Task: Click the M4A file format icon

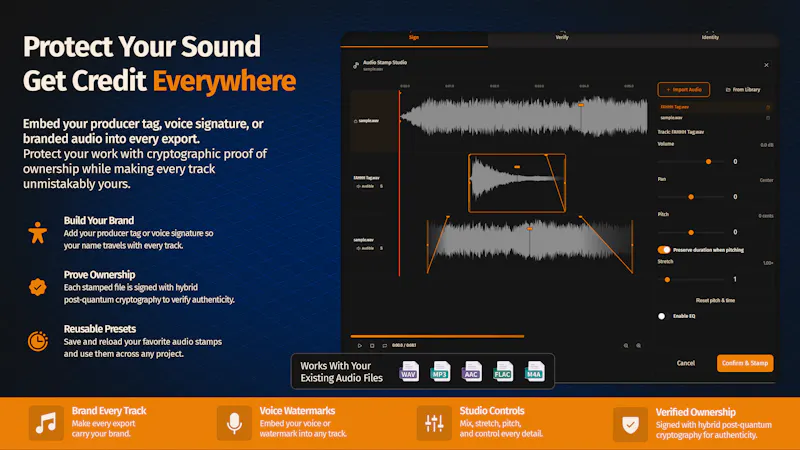Action: coord(535,371)
